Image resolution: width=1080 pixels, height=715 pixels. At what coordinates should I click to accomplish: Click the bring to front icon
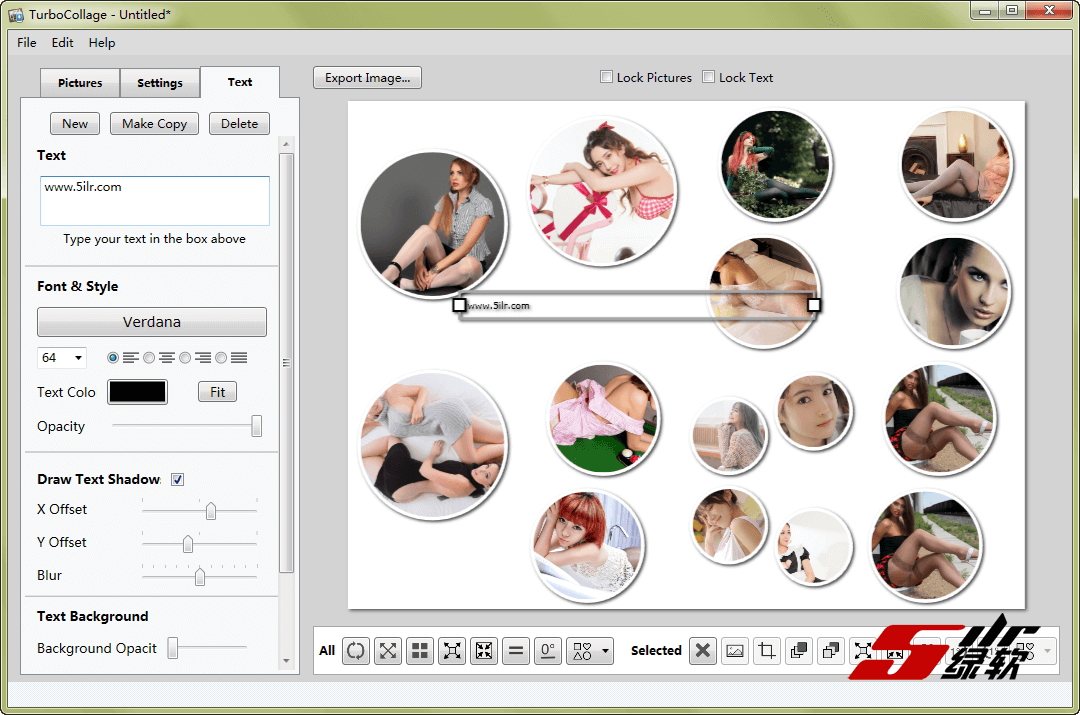pyautogui.click(x=799, y=651)
